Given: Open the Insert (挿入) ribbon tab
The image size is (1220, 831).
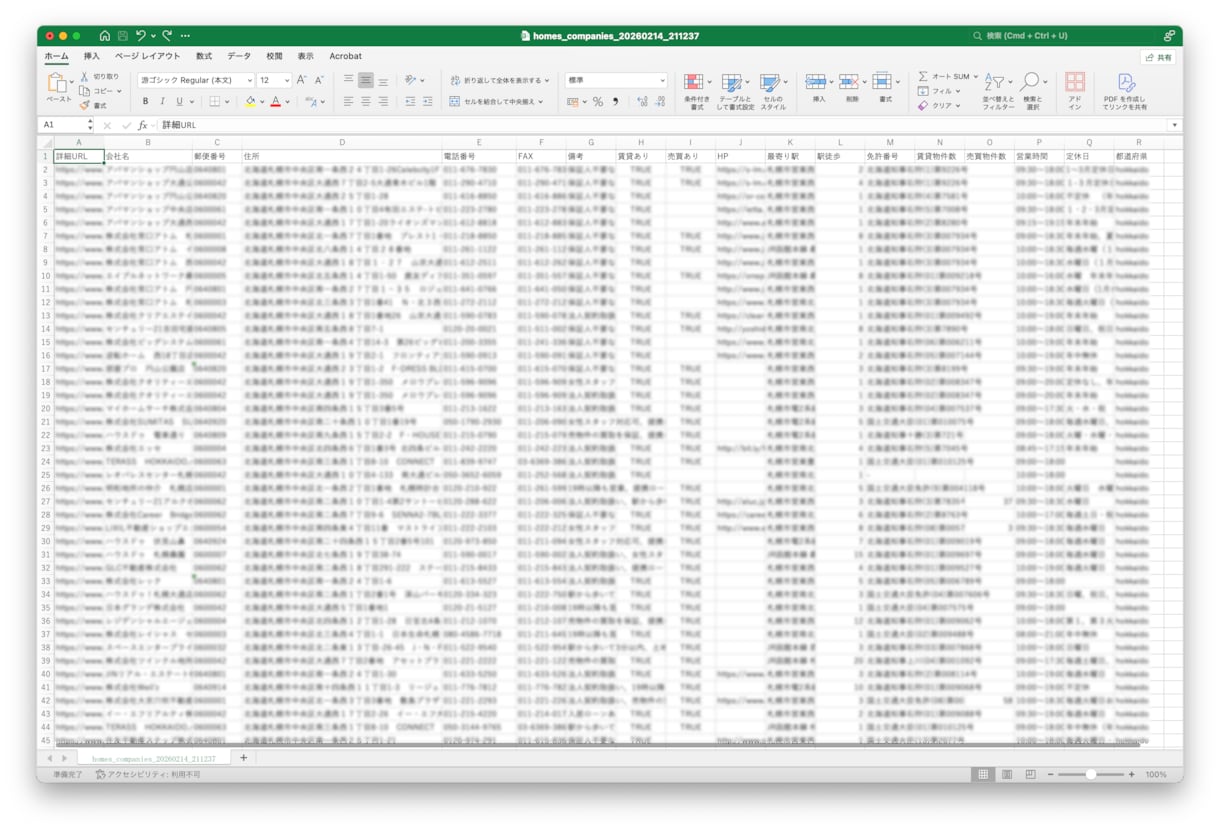Looking at the screenshot, I should point(92,56).
